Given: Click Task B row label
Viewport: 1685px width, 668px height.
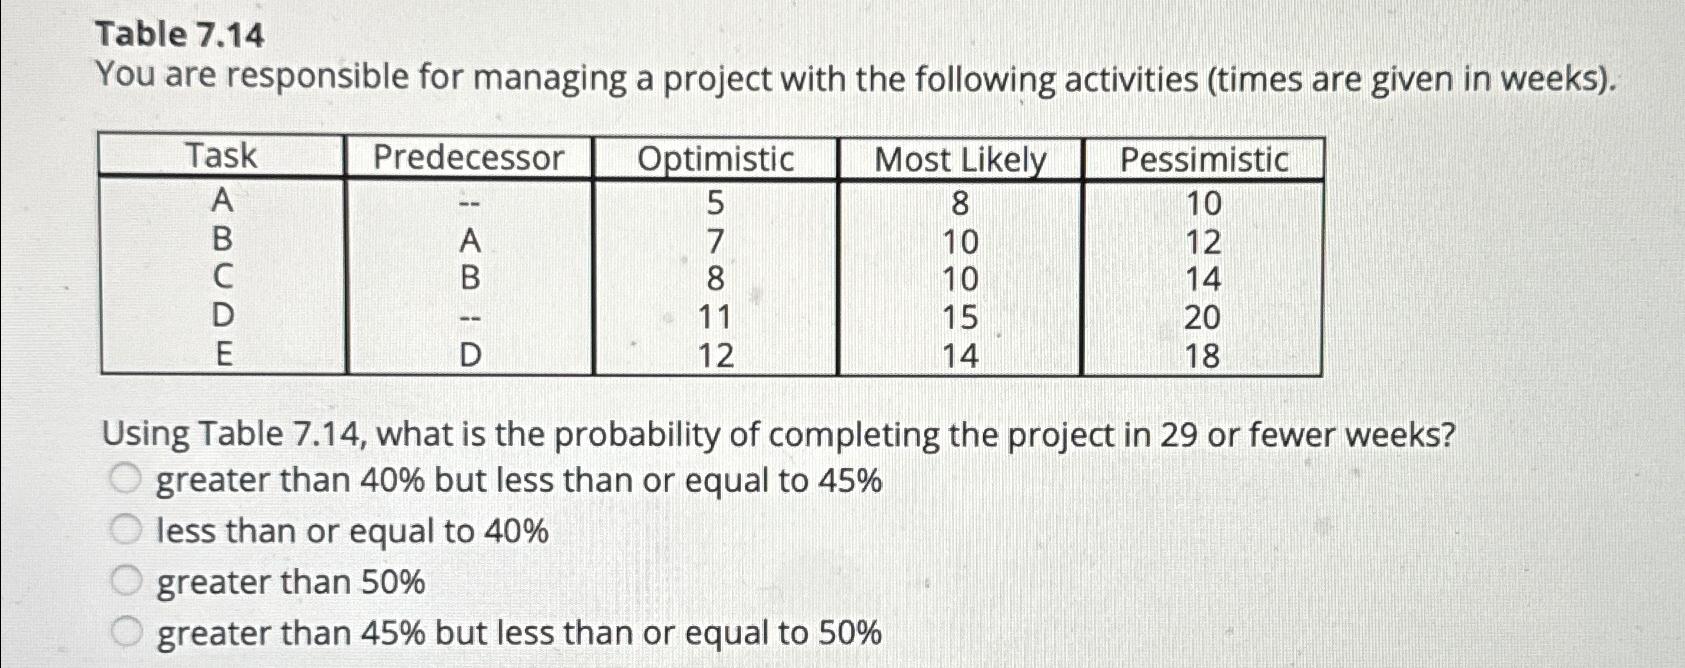Looking at the screenshot, I should 221,240.
